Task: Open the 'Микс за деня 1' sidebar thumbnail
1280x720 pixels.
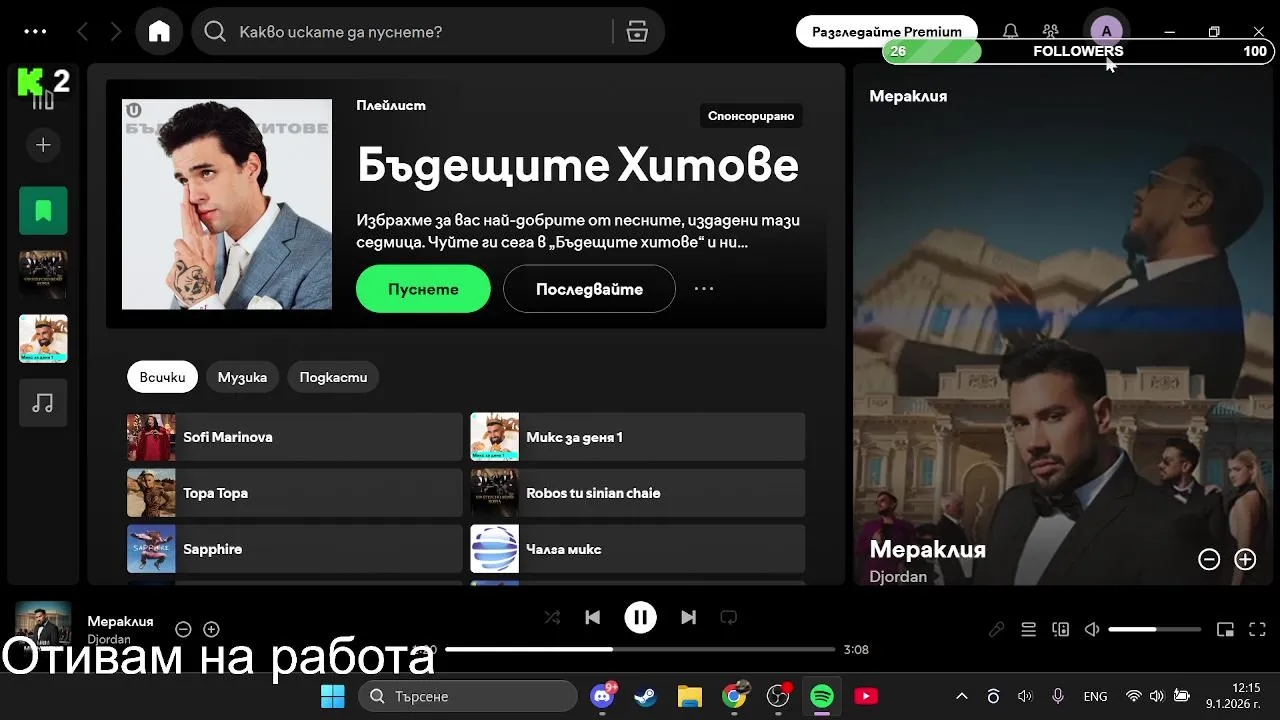Action: tap(43, 339)
